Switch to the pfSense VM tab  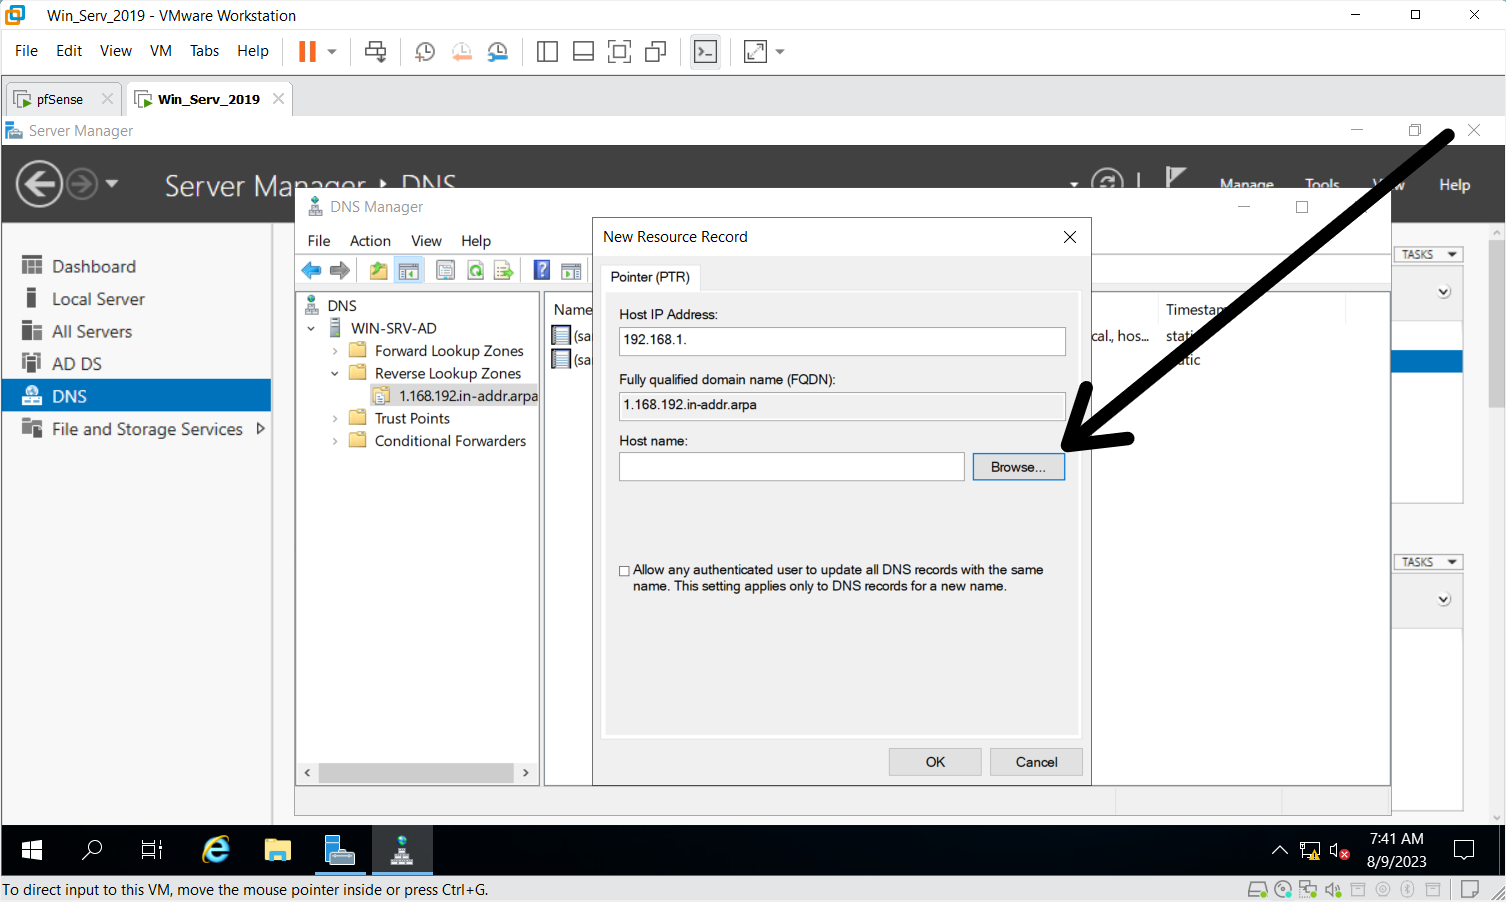point(60,99)
